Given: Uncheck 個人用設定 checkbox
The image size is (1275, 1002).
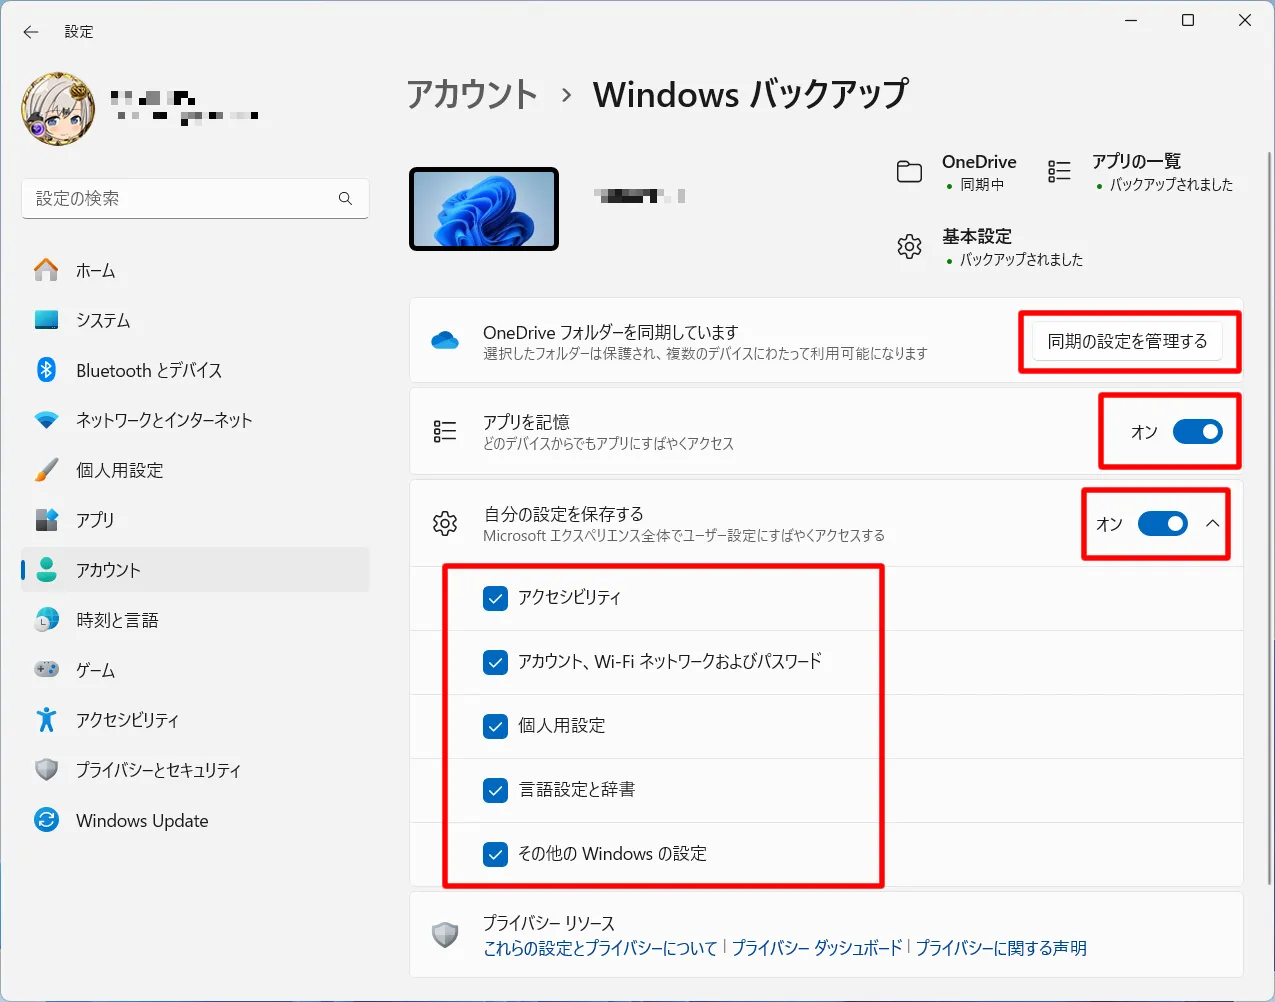Looking at the screenshot, I should [x=495, y=726].
